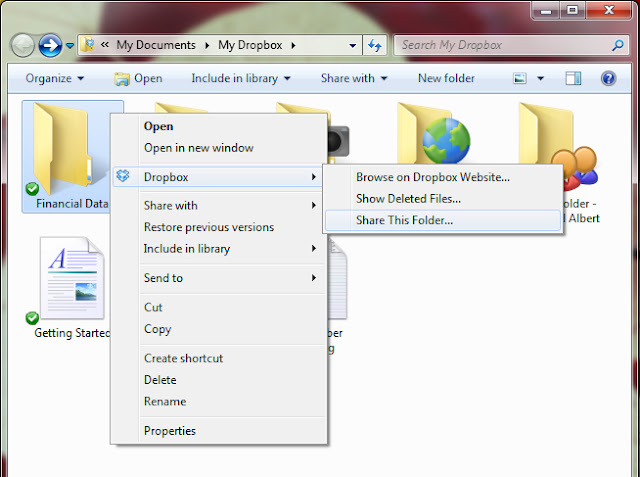Expand the arrow after My Documents
This screenshot has height=477, width=640.
tap(207, 45)
